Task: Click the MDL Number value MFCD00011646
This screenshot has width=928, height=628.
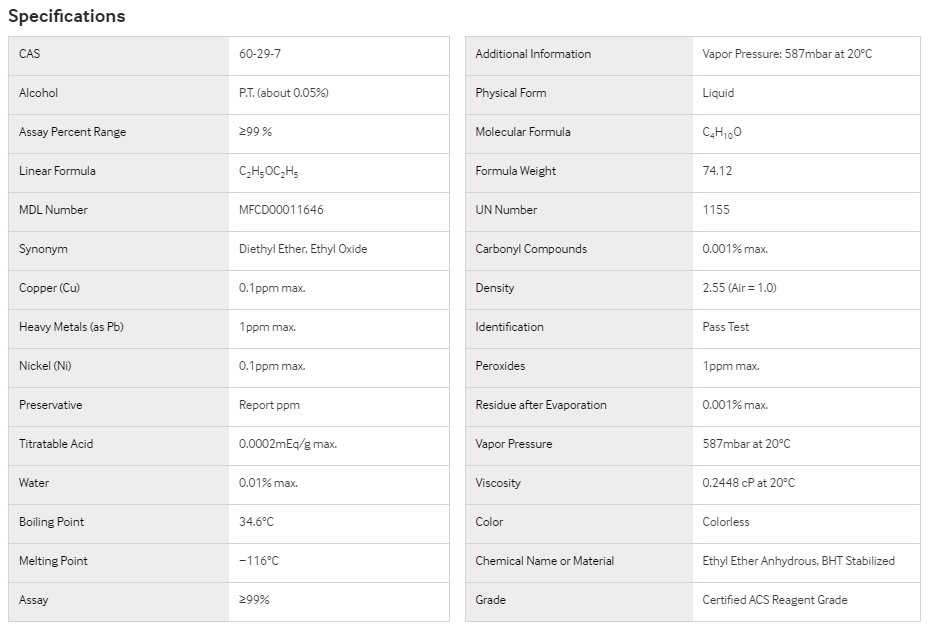Action: 281,210
